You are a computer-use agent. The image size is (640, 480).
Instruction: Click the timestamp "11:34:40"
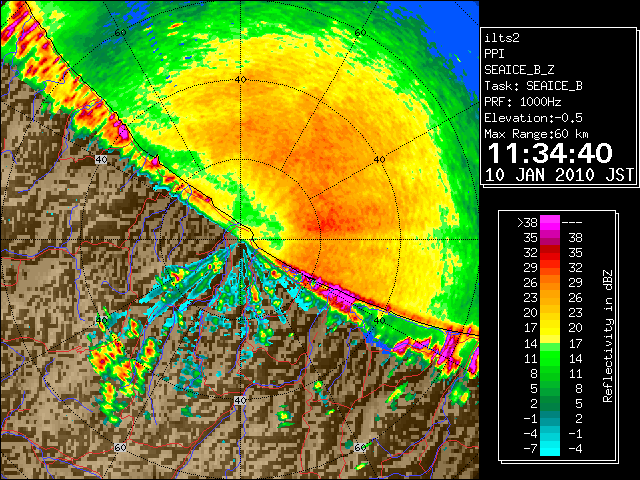(550, 153)
